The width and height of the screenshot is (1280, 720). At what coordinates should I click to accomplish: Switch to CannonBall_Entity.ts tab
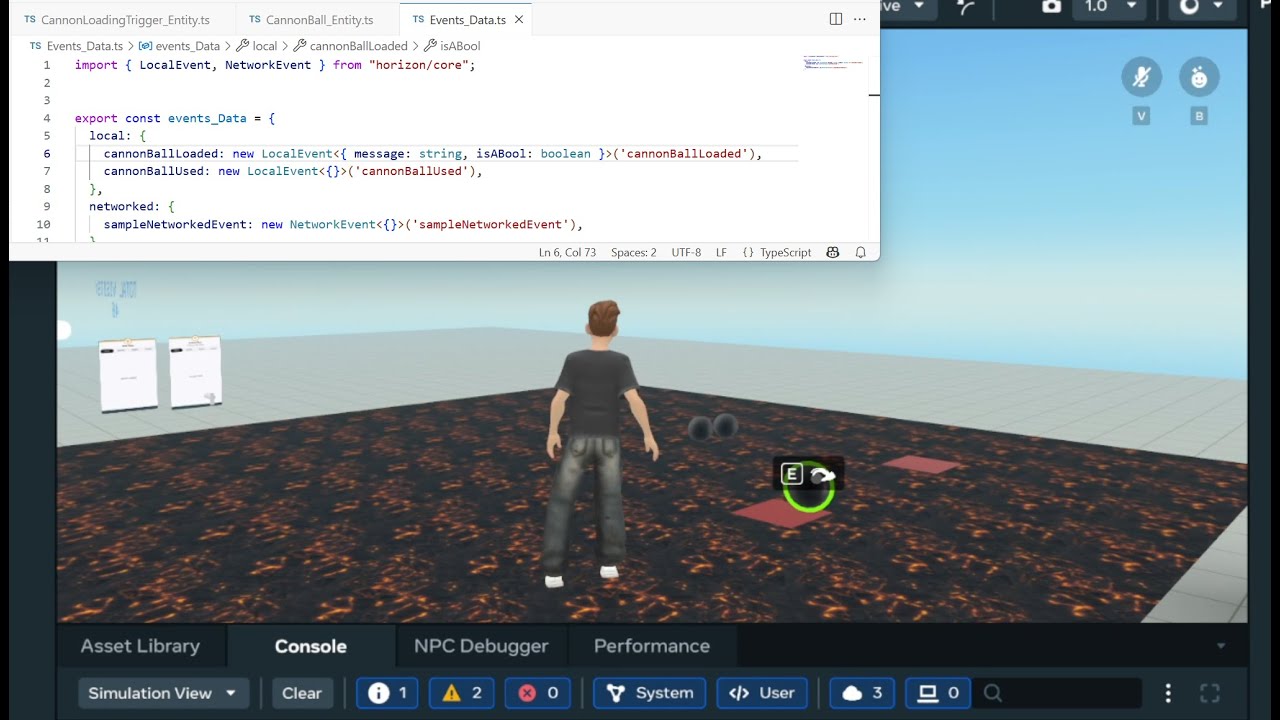(x=319, y=19)
